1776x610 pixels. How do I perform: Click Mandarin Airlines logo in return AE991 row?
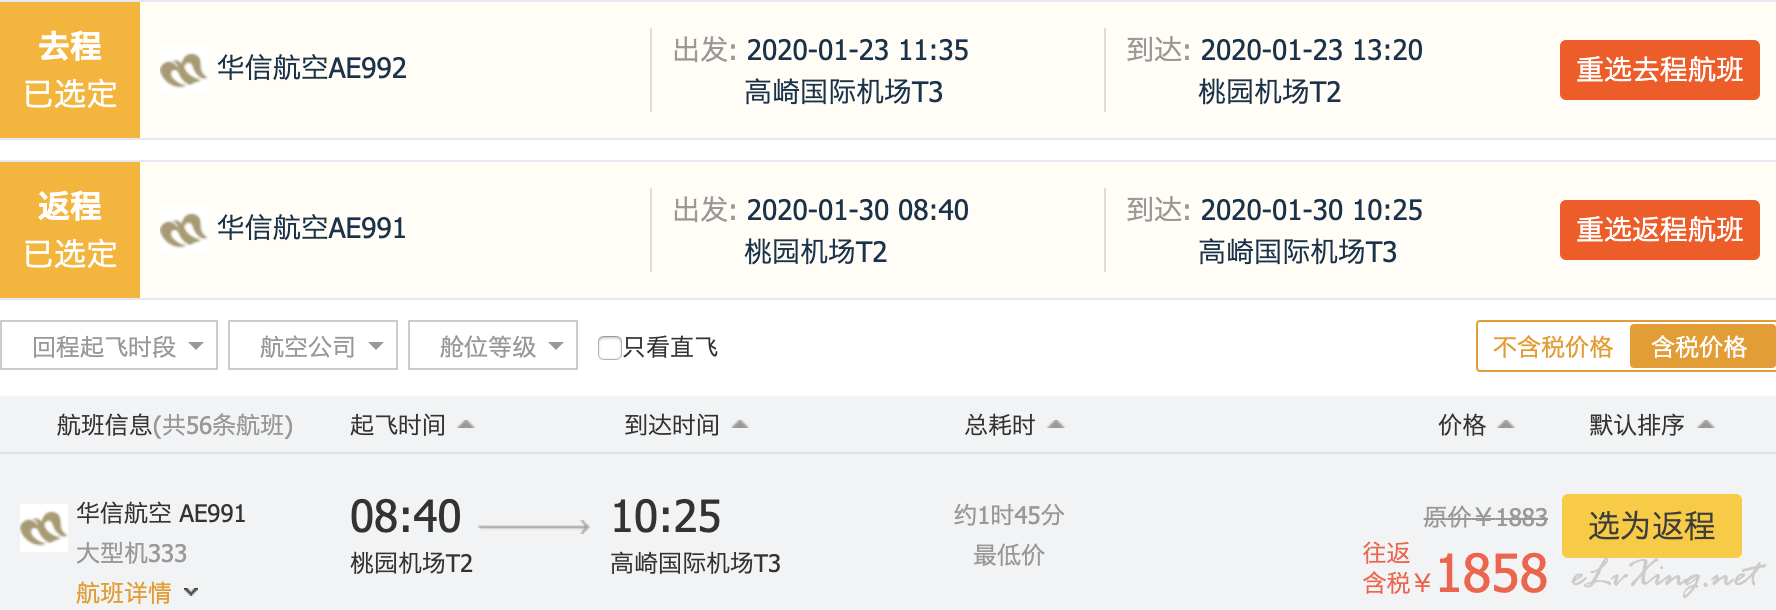pos(183,230)
